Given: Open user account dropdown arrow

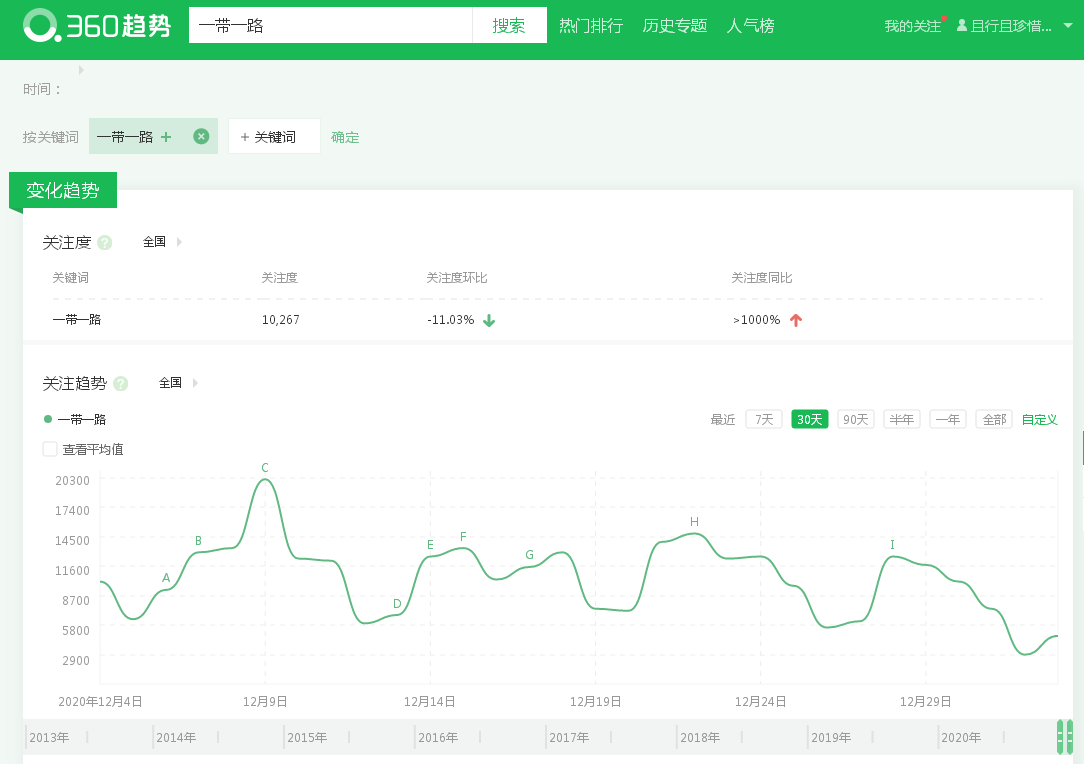Looking at the screenshot, I should [x=1067, y=26].
